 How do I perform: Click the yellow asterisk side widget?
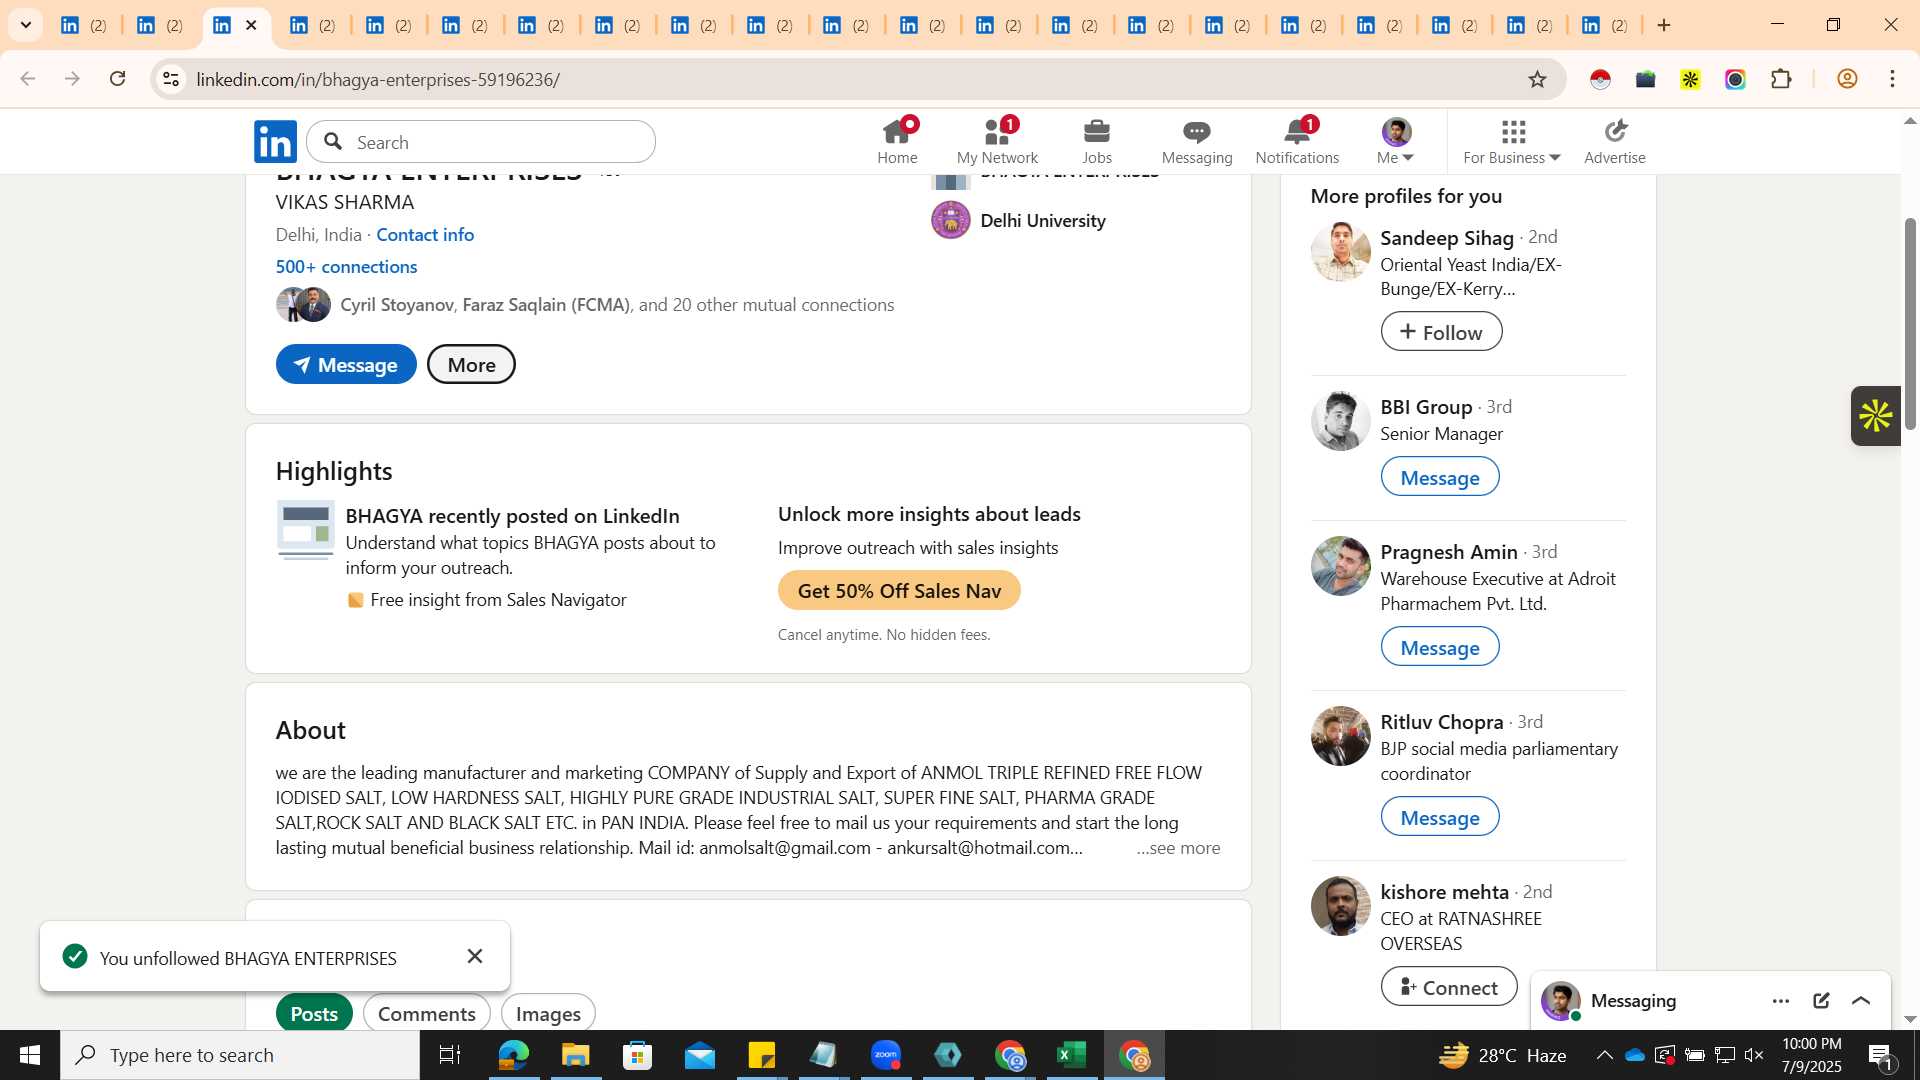click(x=1876, y=416)
